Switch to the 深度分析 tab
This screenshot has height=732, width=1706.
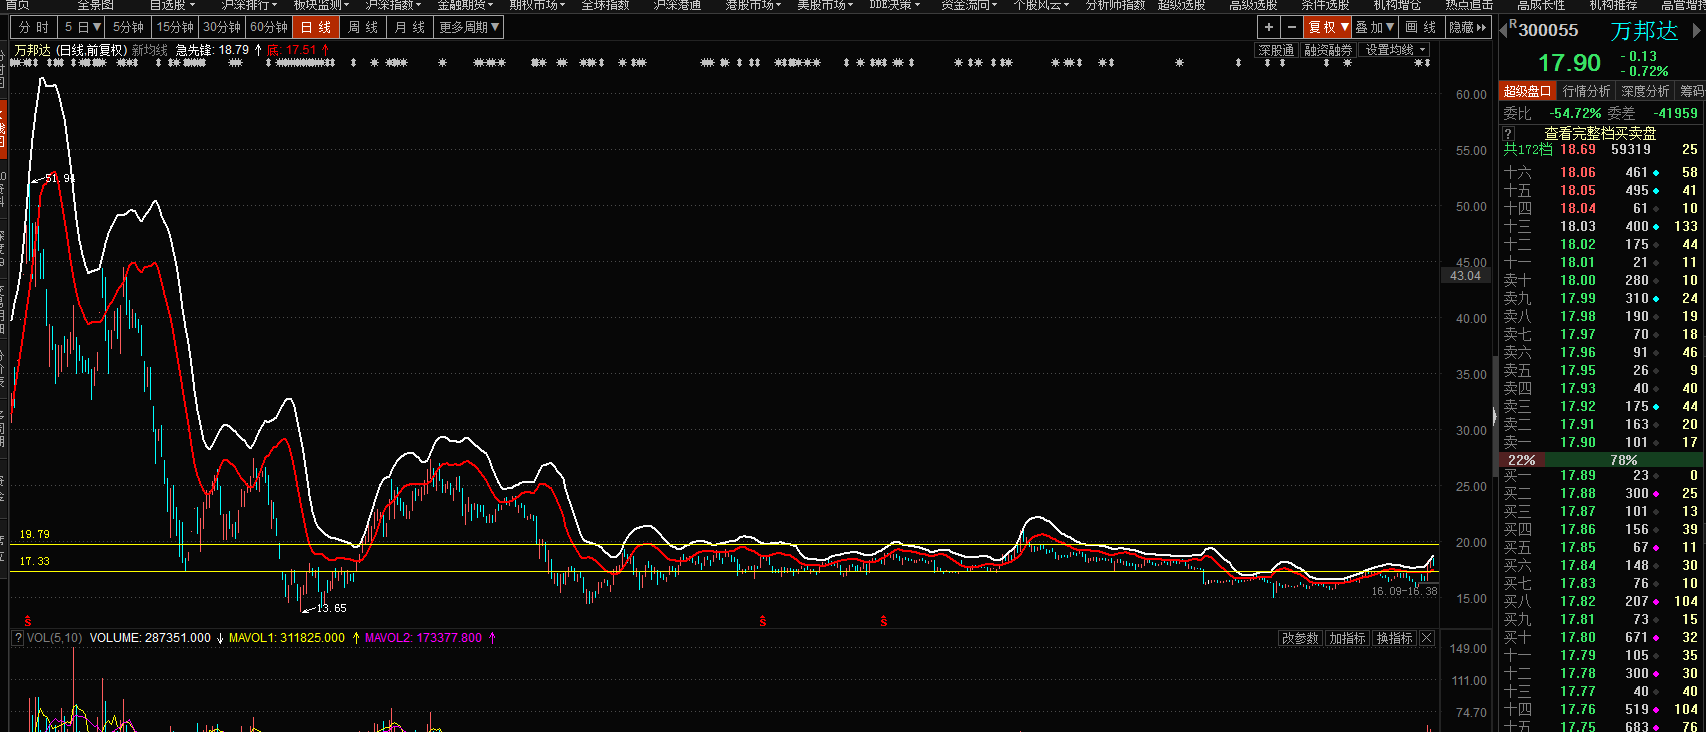click(1645, 91)
